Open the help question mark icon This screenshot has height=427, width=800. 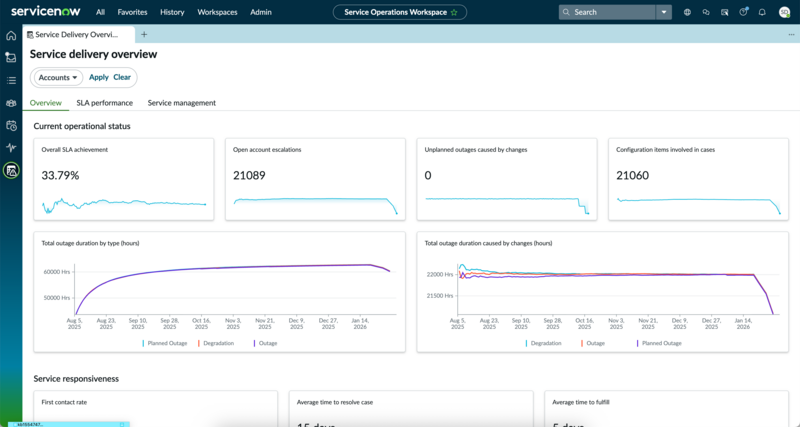coord(743,12)
